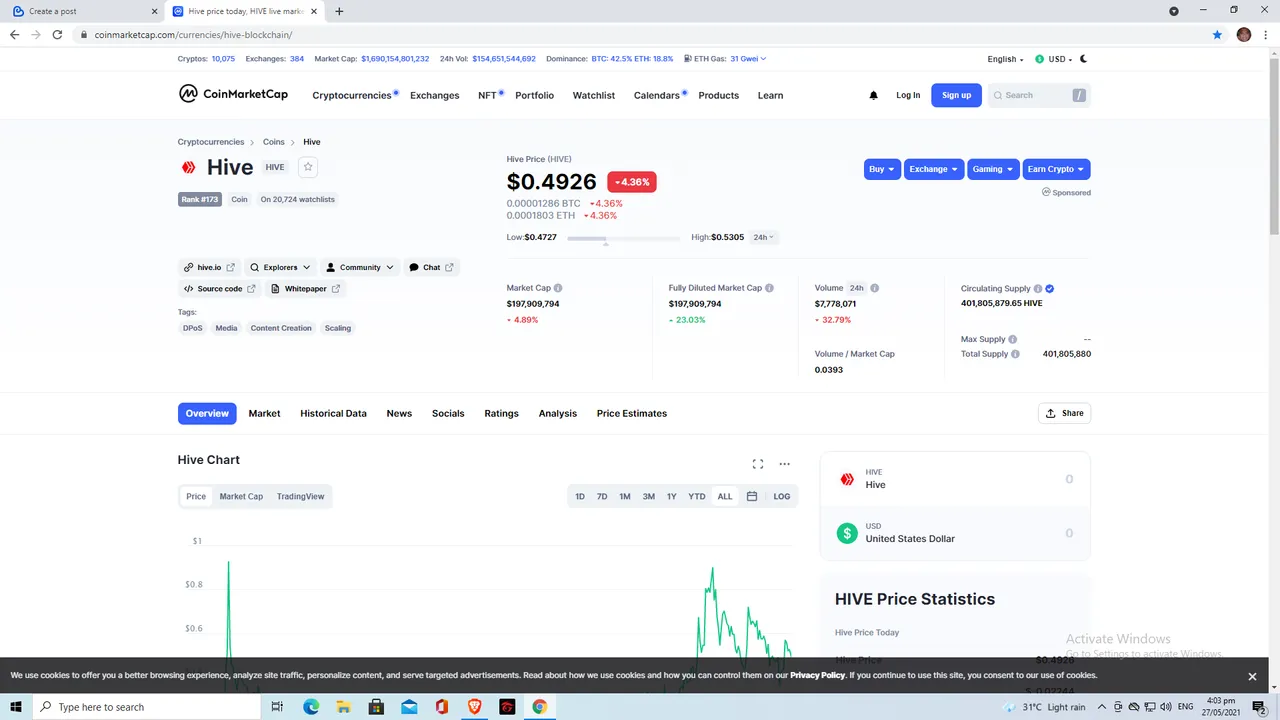Click Fully Diluted Market Cap info icon
The image size is (1280, 720).
(x=769, y=288)
